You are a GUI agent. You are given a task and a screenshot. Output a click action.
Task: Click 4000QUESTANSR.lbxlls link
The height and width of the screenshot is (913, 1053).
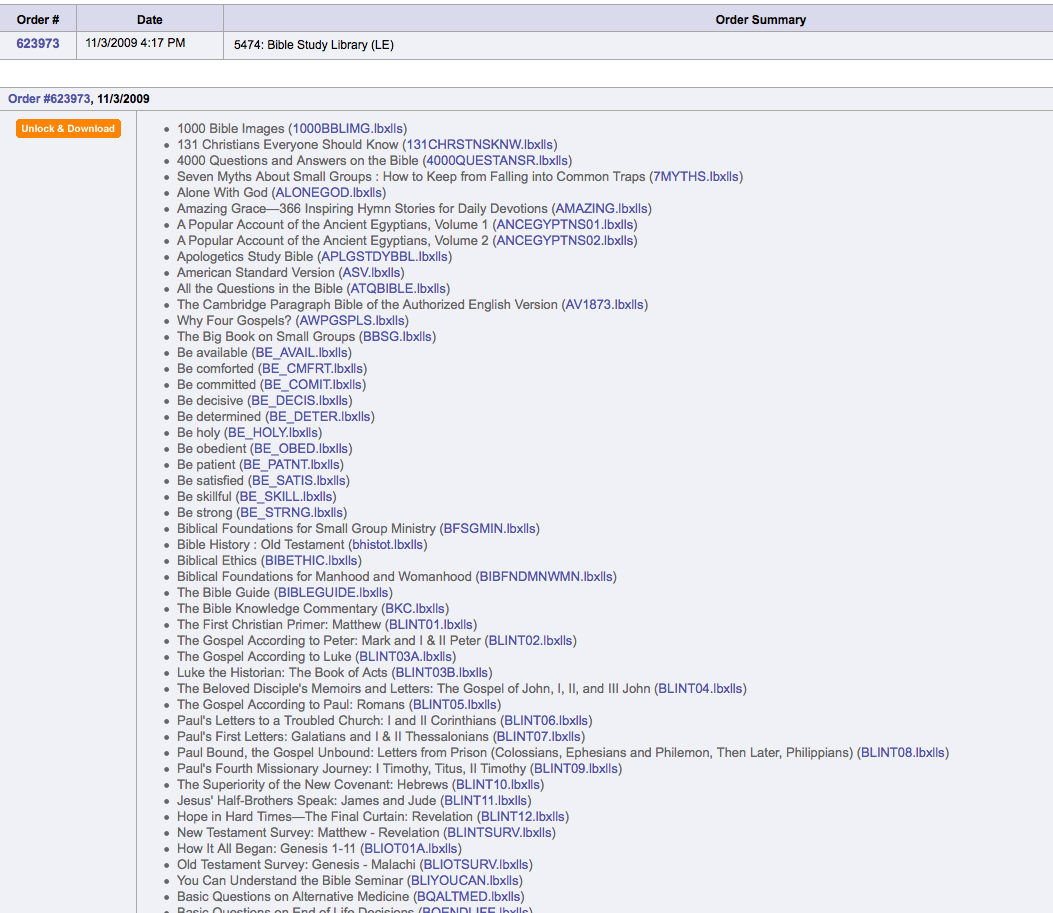coord(497,160)
